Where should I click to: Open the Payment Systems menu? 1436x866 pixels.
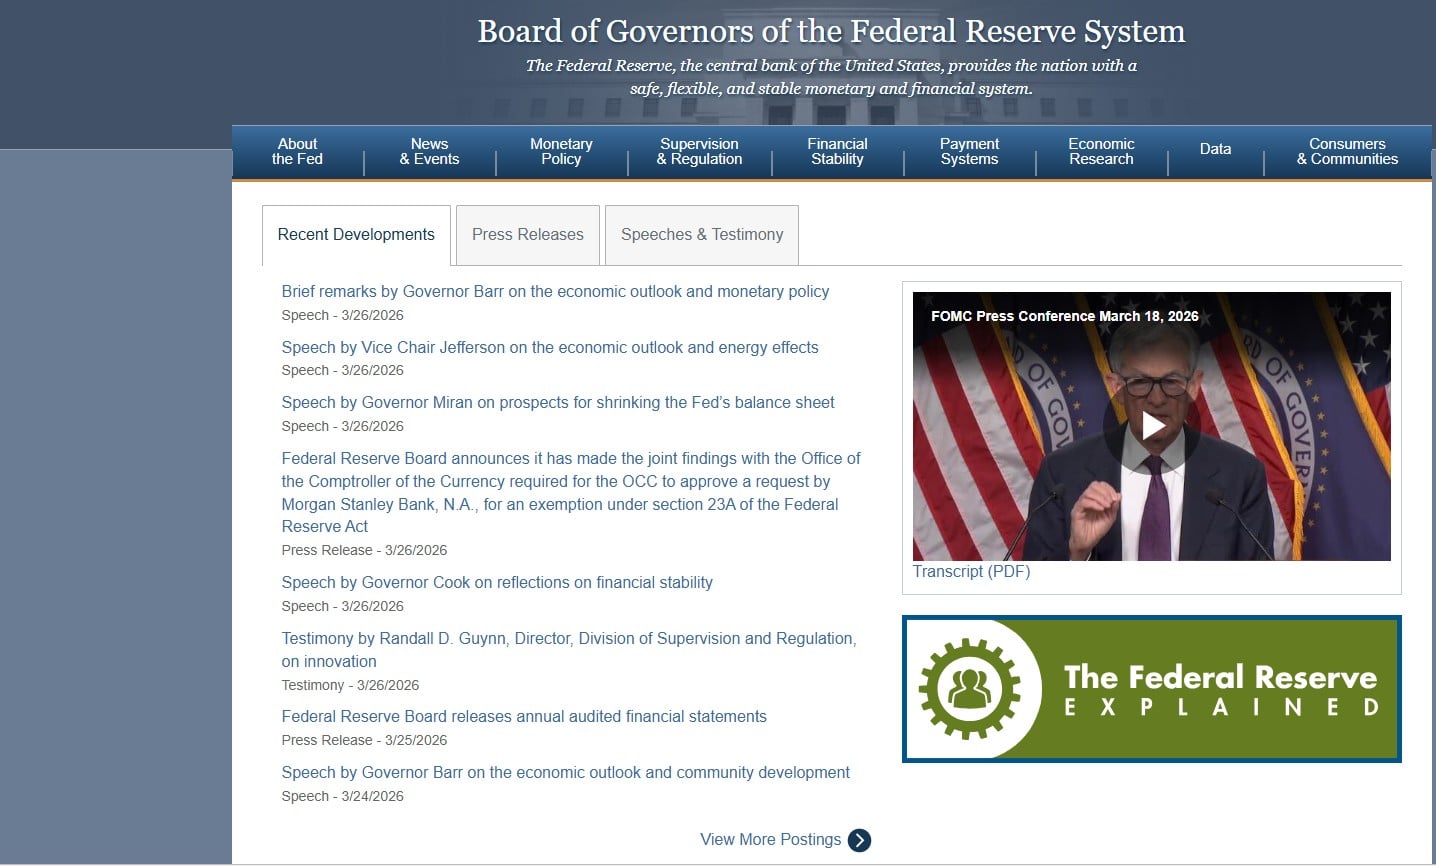tap(969, 152)
